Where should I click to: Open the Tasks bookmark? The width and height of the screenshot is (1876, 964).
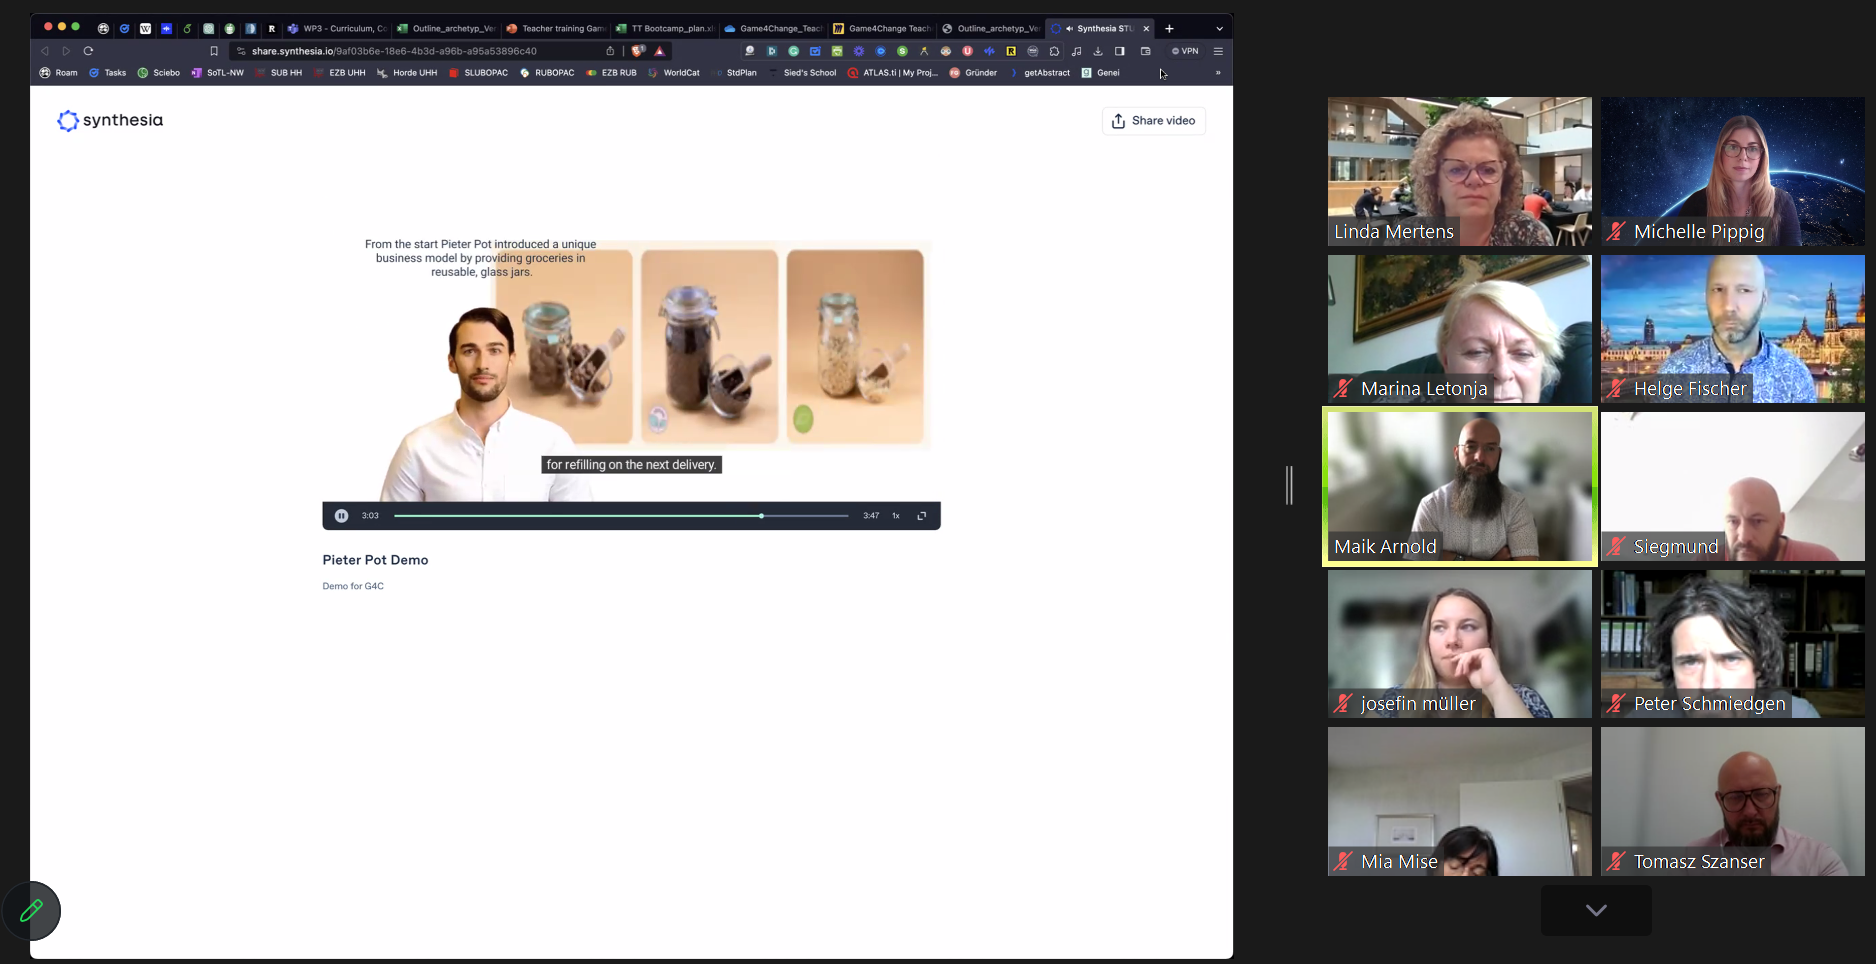pyautogui.click(x=108, y=73)
